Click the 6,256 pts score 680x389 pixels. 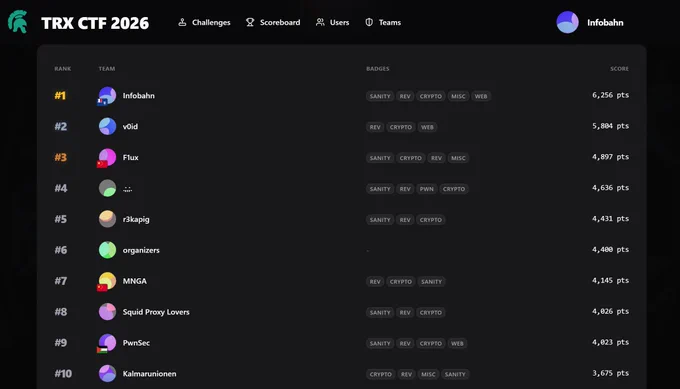[610, 95]
